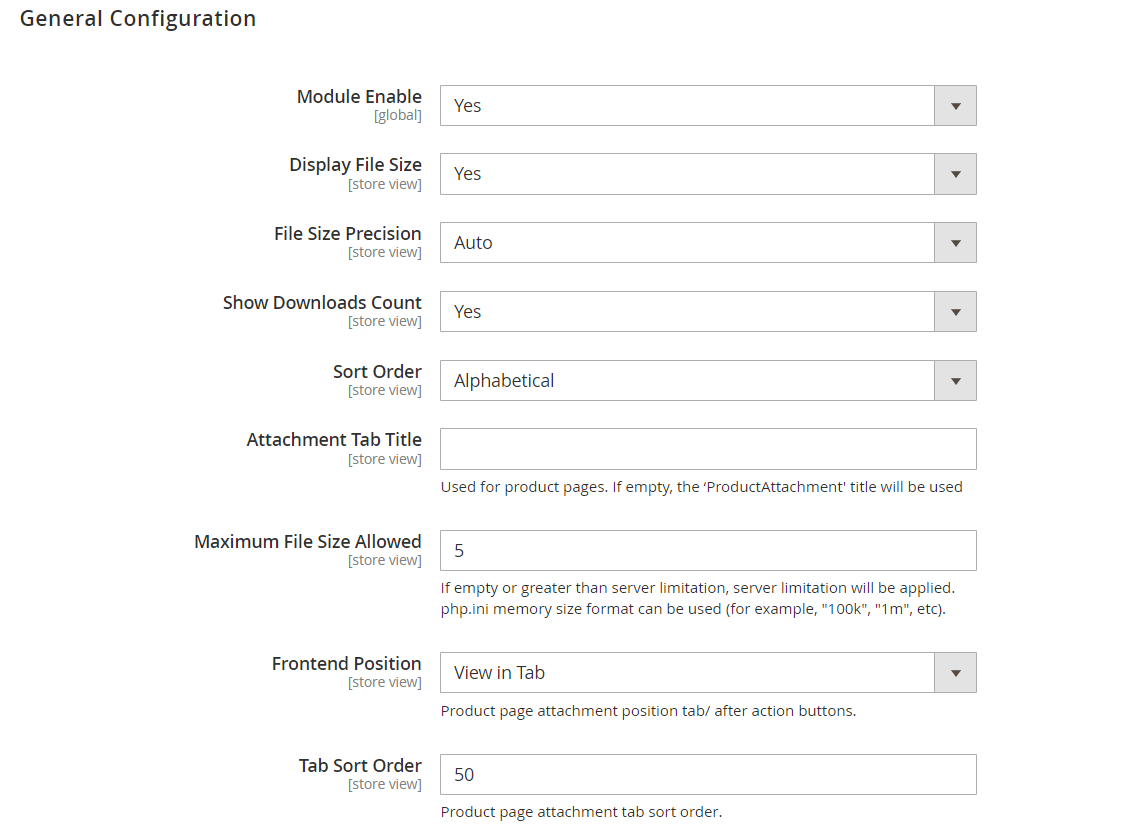Open the Module Enable dropdown
The image size is (1139, 837).
click(707, 106)
